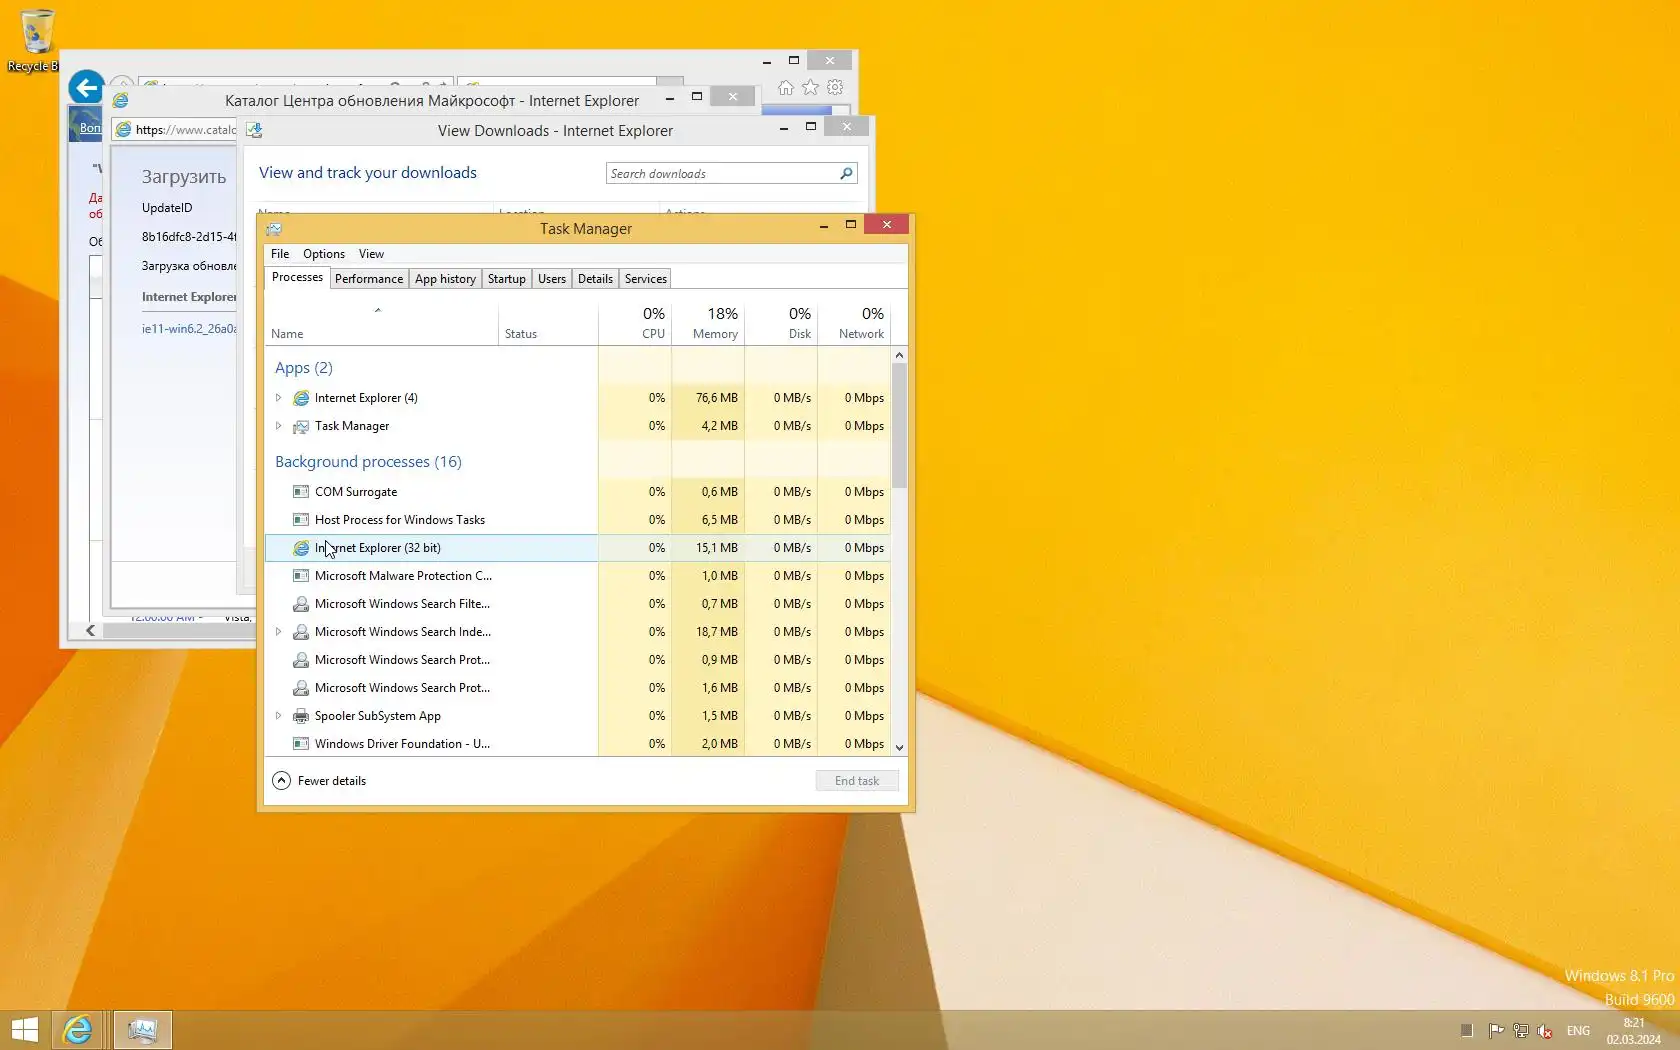Switch to the Startup tab
The height and width of the screenshot is (1050, 1680).
(x=507, y=279)
